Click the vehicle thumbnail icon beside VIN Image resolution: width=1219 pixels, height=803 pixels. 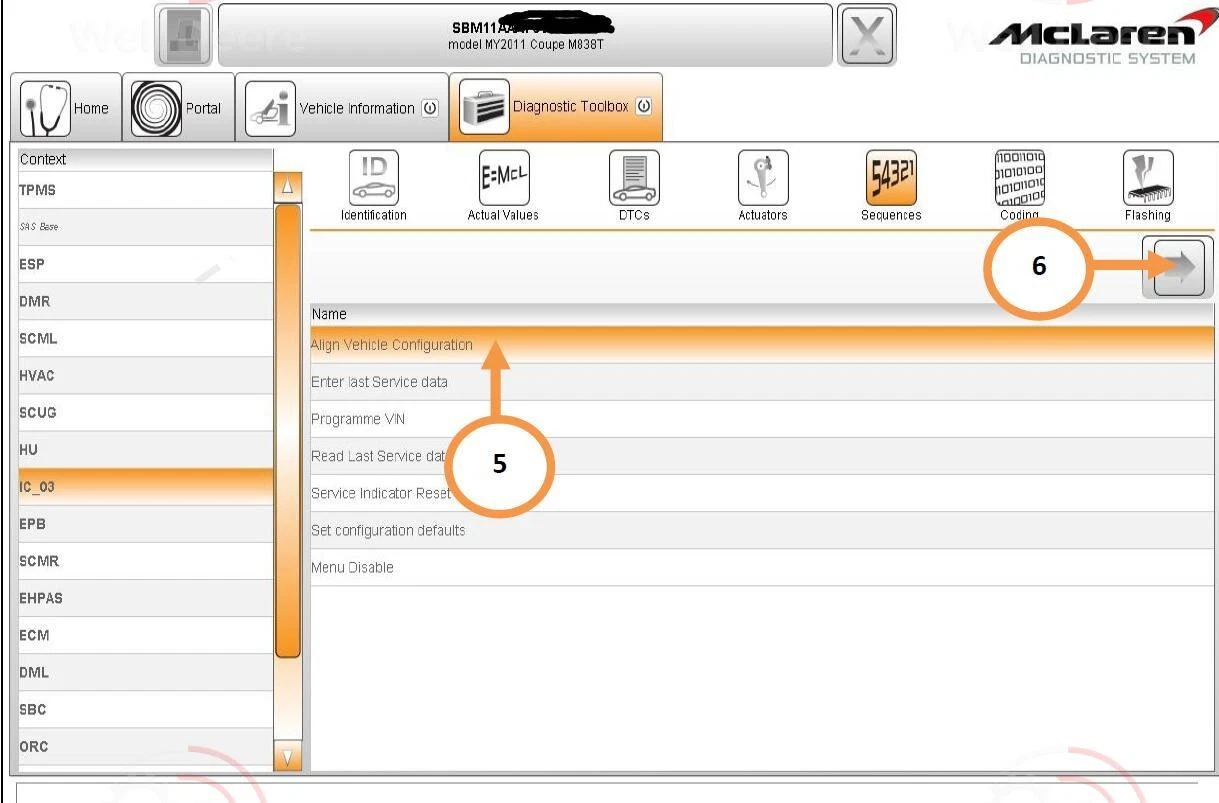pyautogui.click(x=185, y=35)
